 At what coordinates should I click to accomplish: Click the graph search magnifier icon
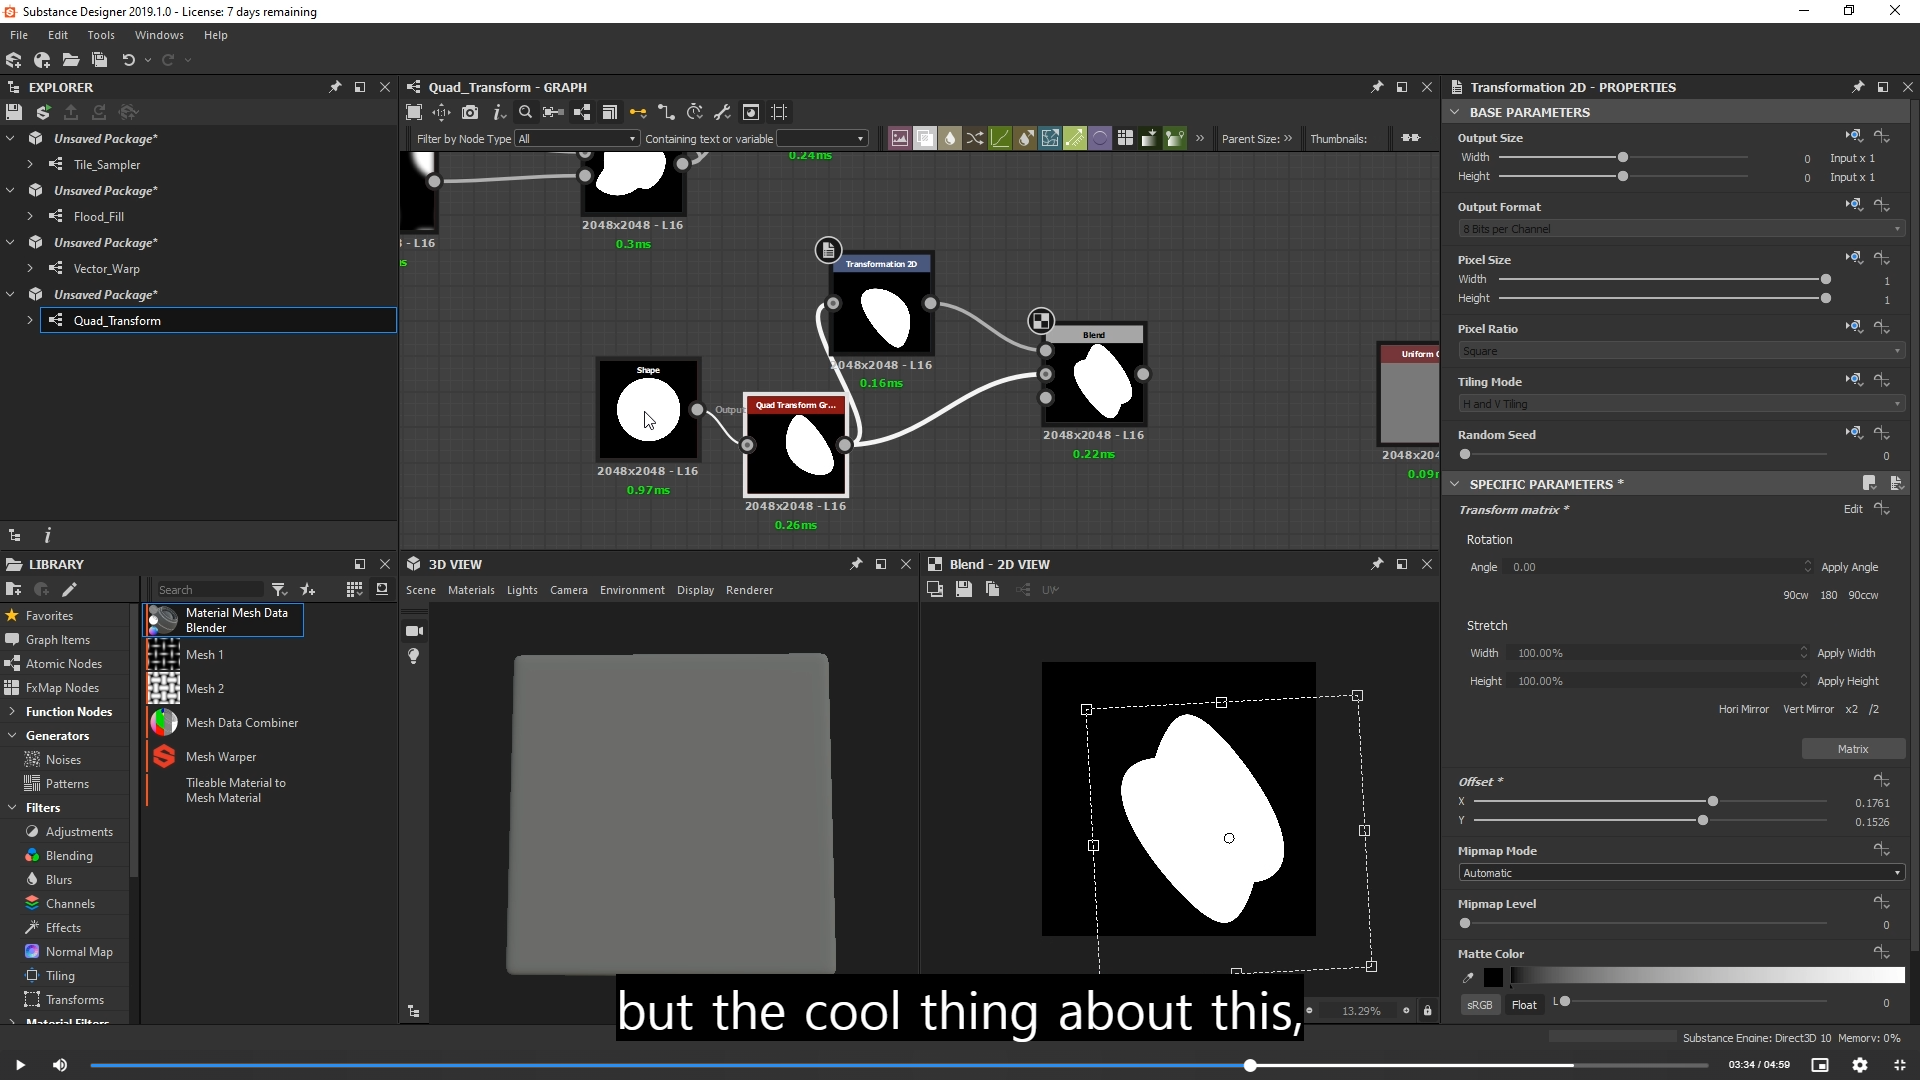point(525,112)
